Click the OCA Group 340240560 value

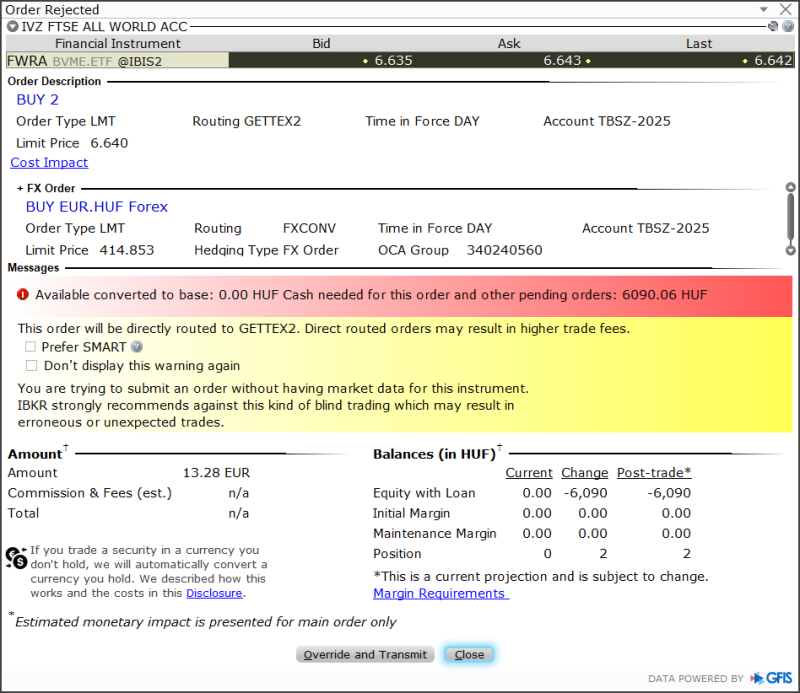tap(505, 250)
